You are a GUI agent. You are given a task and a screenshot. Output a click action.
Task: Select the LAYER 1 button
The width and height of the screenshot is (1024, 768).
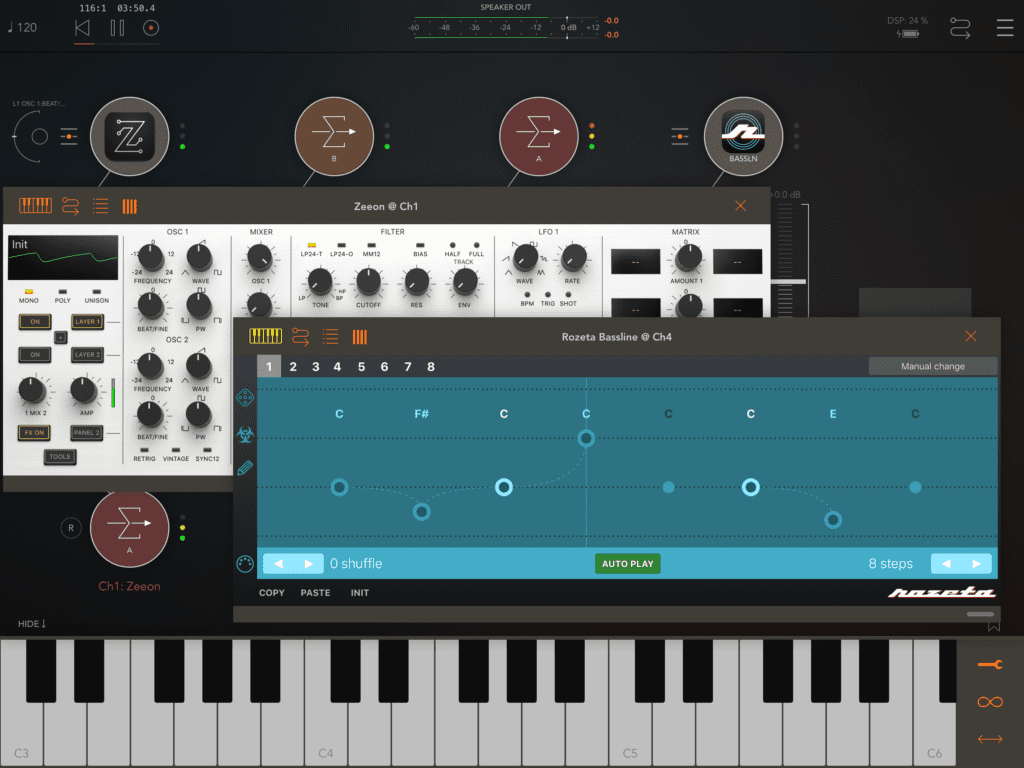87,322
